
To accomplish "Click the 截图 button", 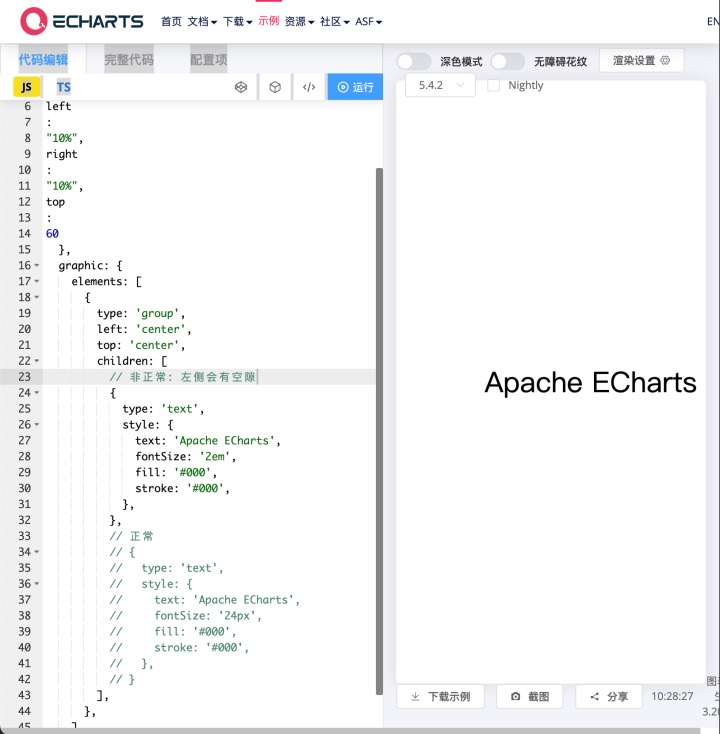I will tap(529, 697).
